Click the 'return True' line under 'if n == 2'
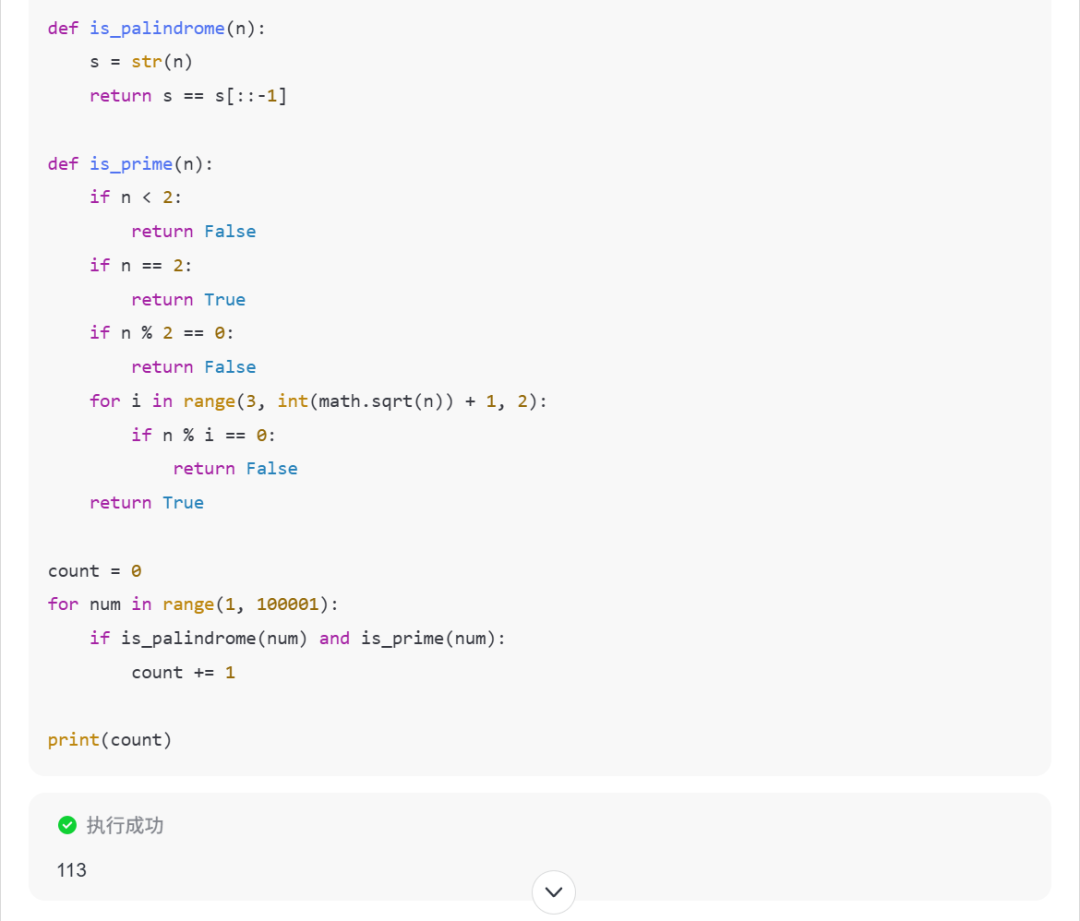The width and height of the screenshot is (1080, 921). (188, 300)
